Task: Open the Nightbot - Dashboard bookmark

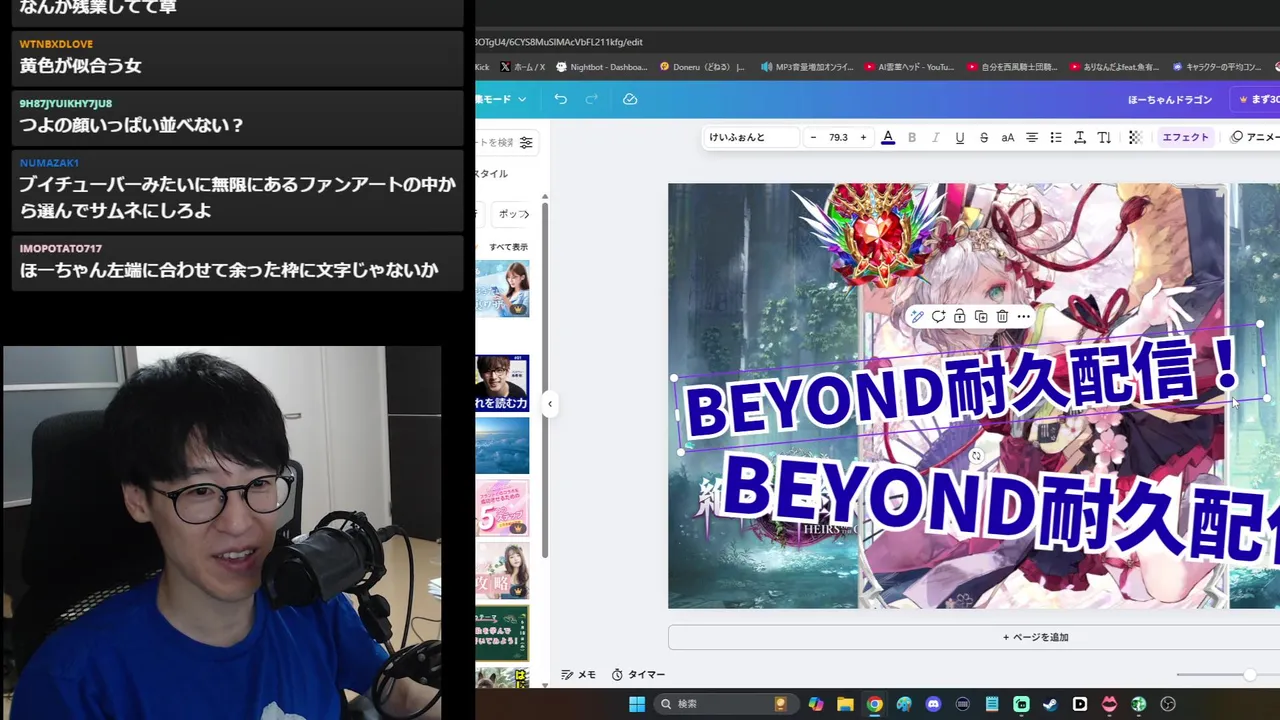Action: click(602, 67)
